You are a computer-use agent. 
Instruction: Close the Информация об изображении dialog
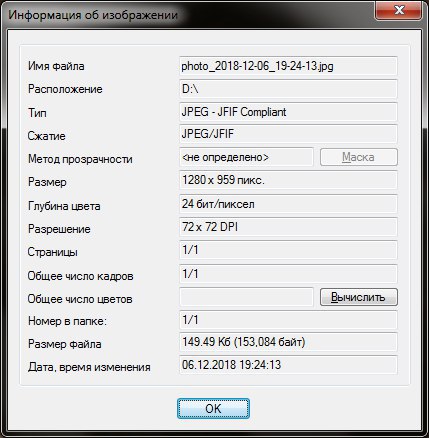pyautogui.click(x=399, y=10)
